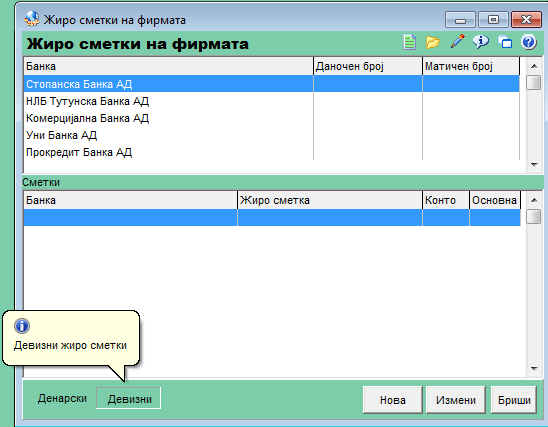548x427 pixels.
Task: Click the blue windows cascade icon
Action: 505,42
